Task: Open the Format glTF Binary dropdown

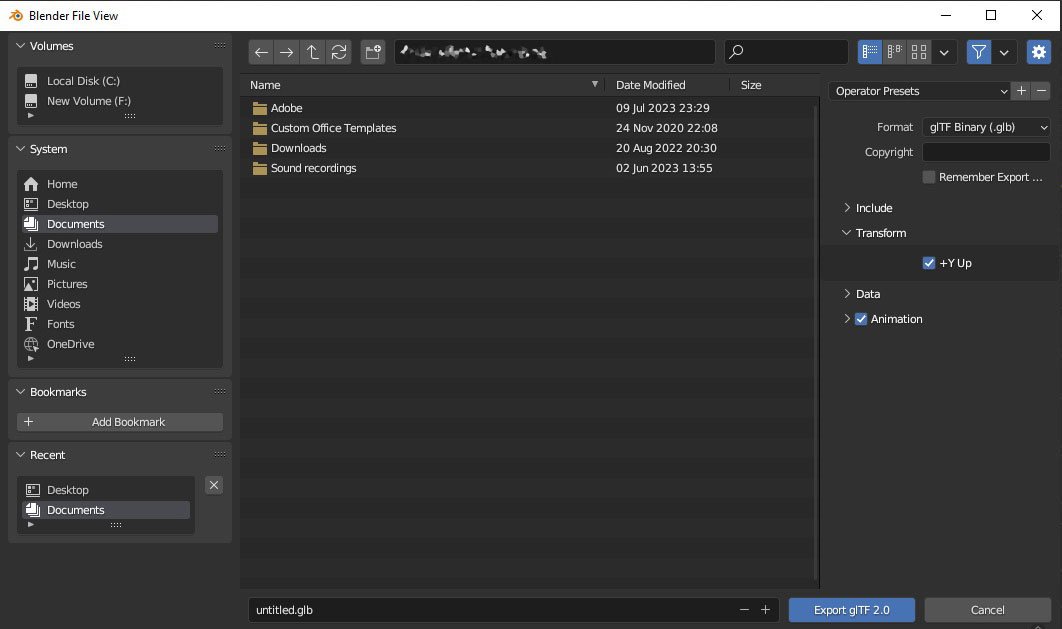Action: tap(986, 127)
